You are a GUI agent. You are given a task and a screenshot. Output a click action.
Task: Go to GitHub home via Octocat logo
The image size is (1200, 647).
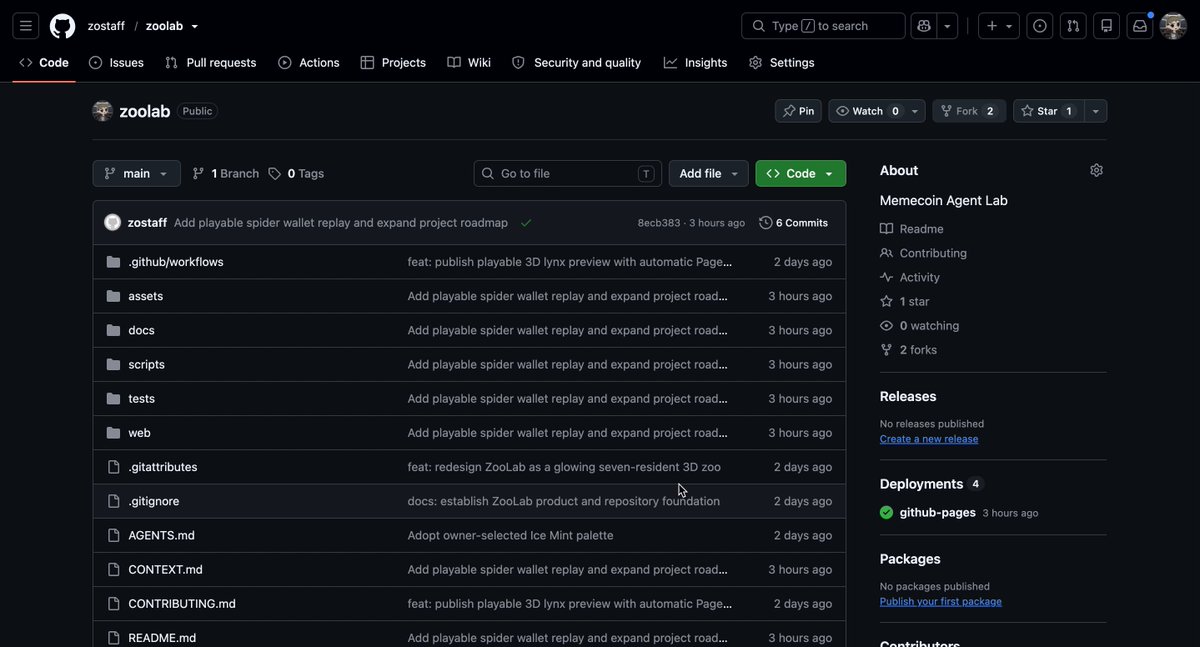click(x=63, y=26)
